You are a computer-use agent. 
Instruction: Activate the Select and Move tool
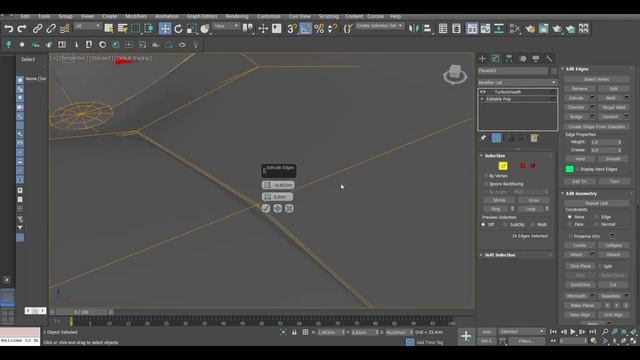(x=165, y=29)
